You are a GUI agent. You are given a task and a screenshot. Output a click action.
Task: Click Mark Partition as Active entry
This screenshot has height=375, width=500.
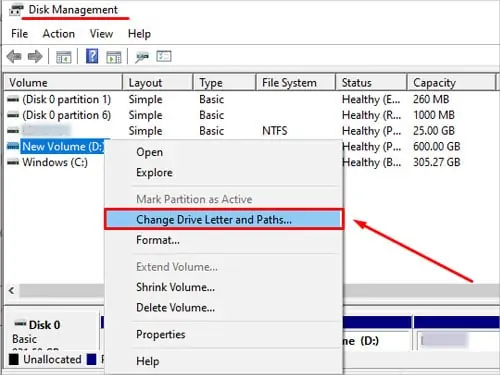[x=223, y=199]
